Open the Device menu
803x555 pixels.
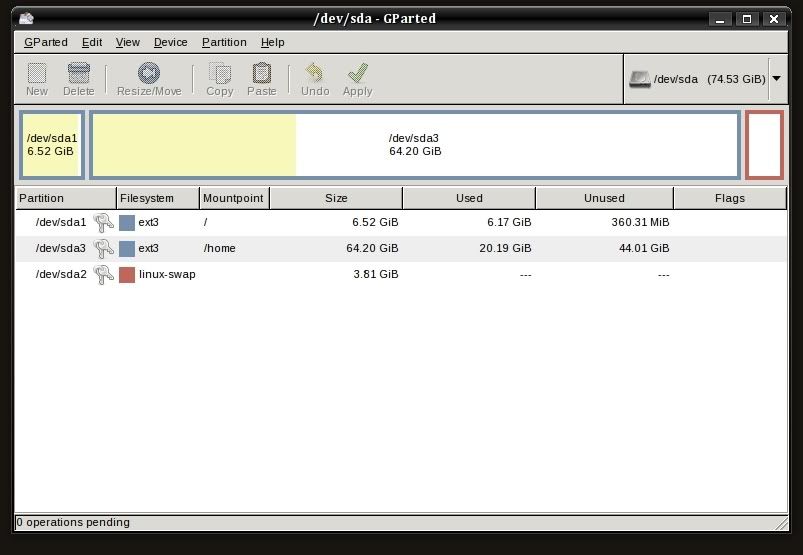[x=171, y=42]
